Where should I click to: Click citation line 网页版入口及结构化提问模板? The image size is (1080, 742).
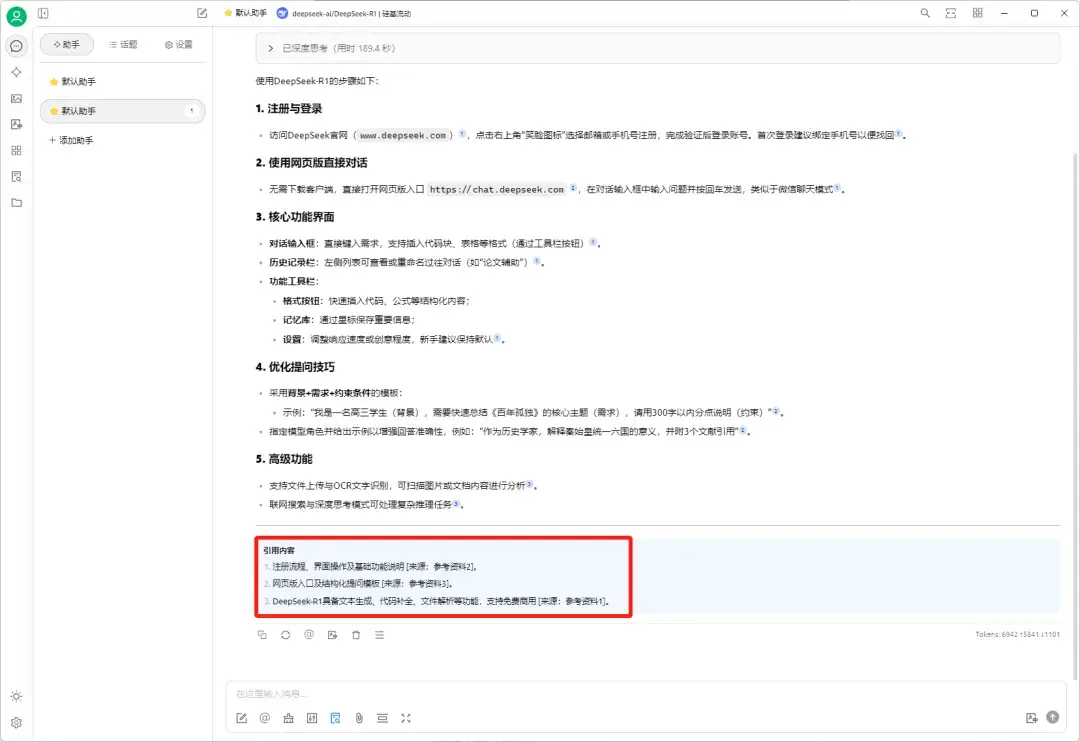[x=362, y=584]
